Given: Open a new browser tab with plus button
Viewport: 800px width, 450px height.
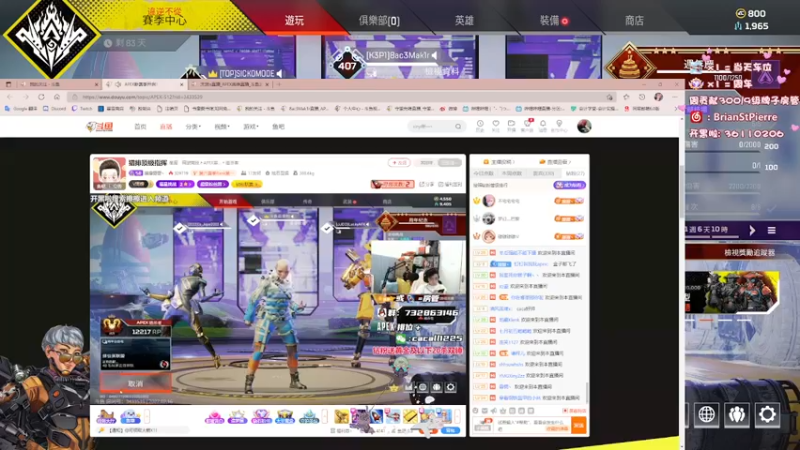Looking at the screenshot, I should tap(278, 84).
